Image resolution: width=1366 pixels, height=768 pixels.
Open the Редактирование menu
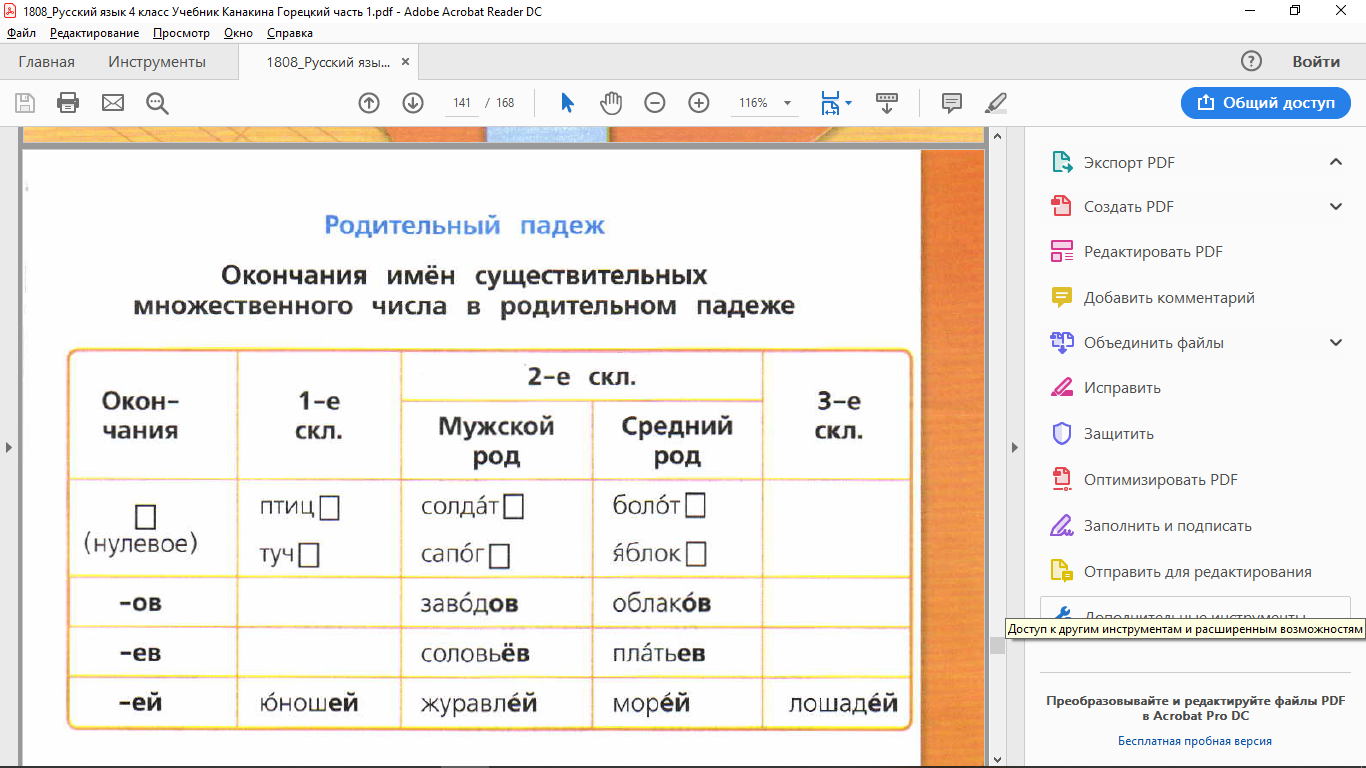click(x=95, y=33)
